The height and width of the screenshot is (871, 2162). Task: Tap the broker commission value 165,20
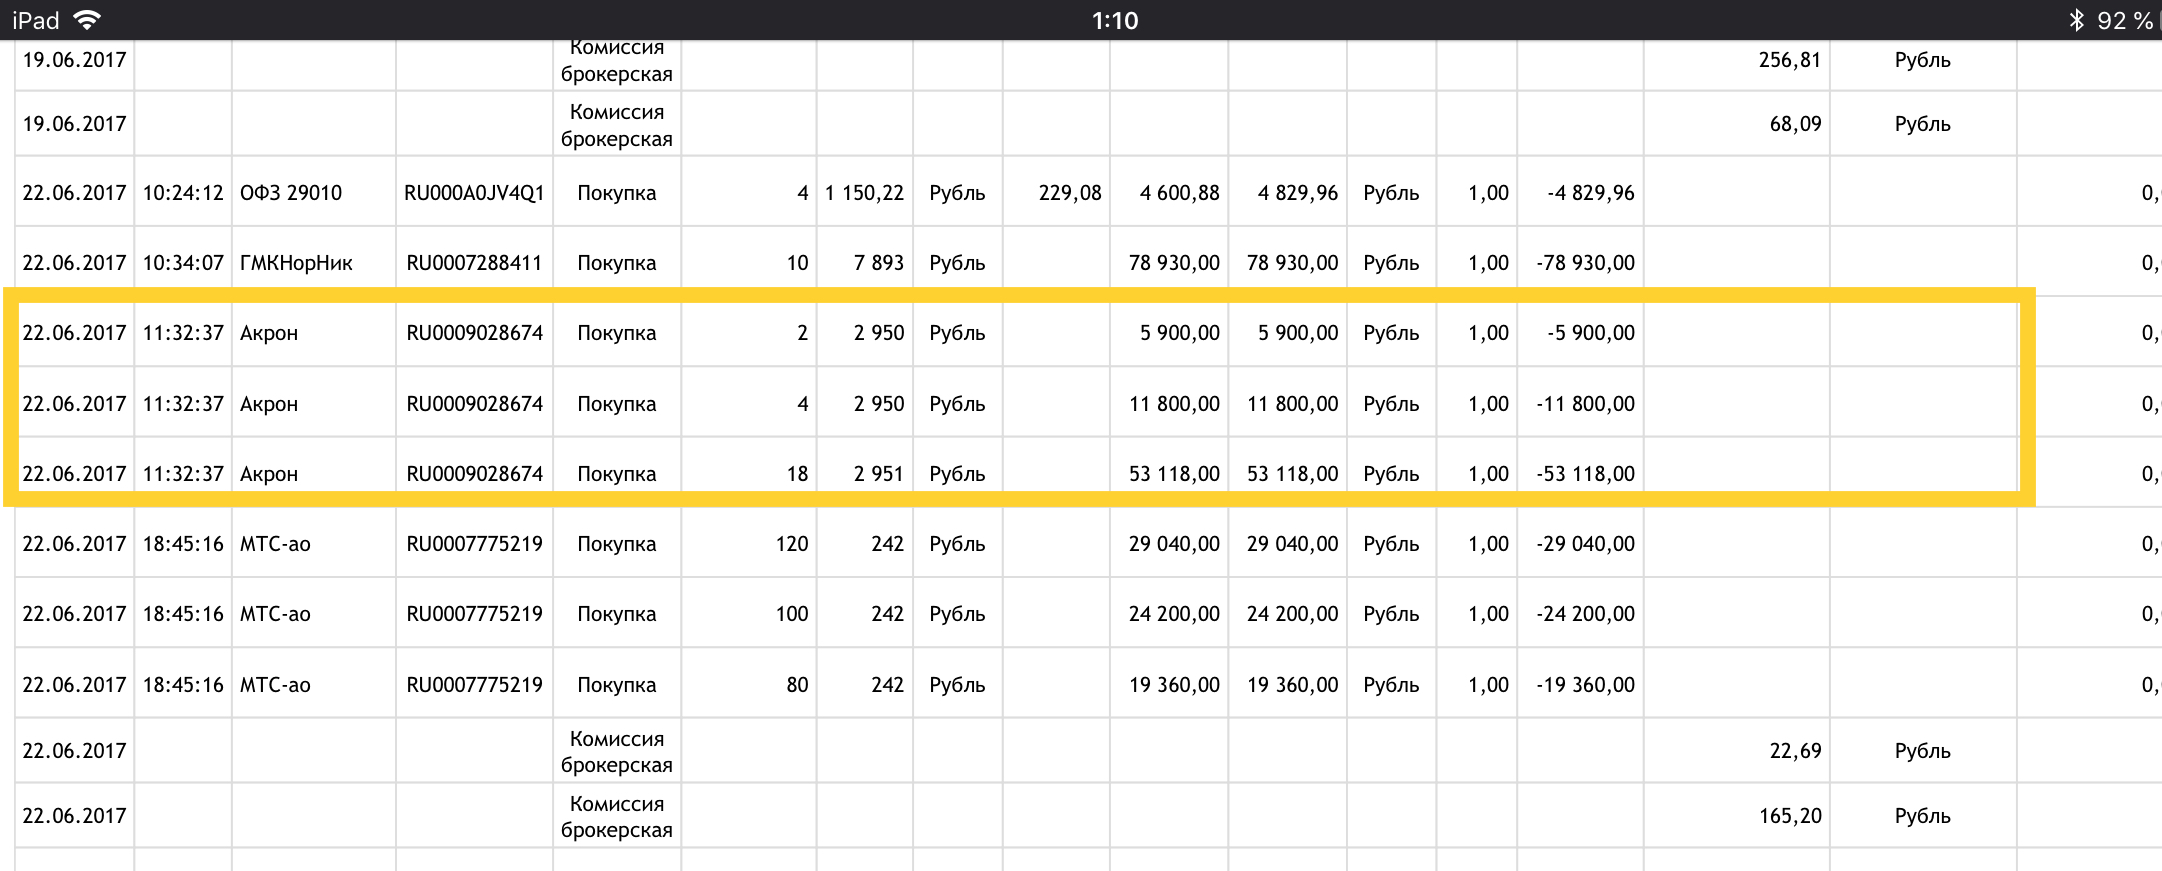1789,816
